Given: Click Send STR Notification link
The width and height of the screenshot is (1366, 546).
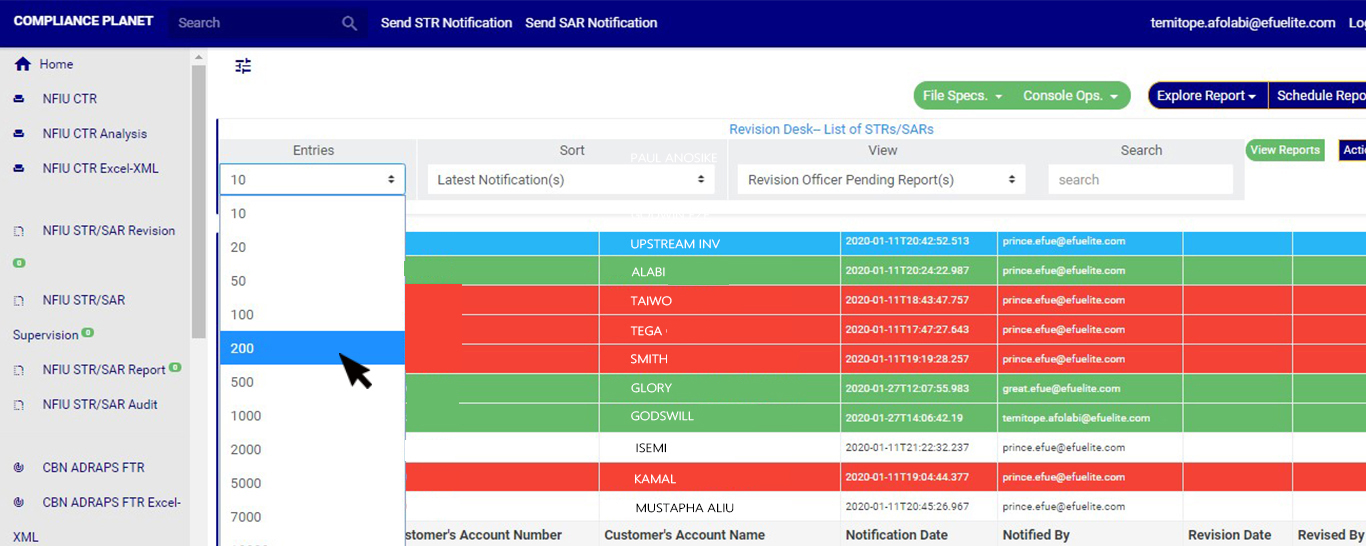Looking at the screenshot, I should tap(446, 23).
